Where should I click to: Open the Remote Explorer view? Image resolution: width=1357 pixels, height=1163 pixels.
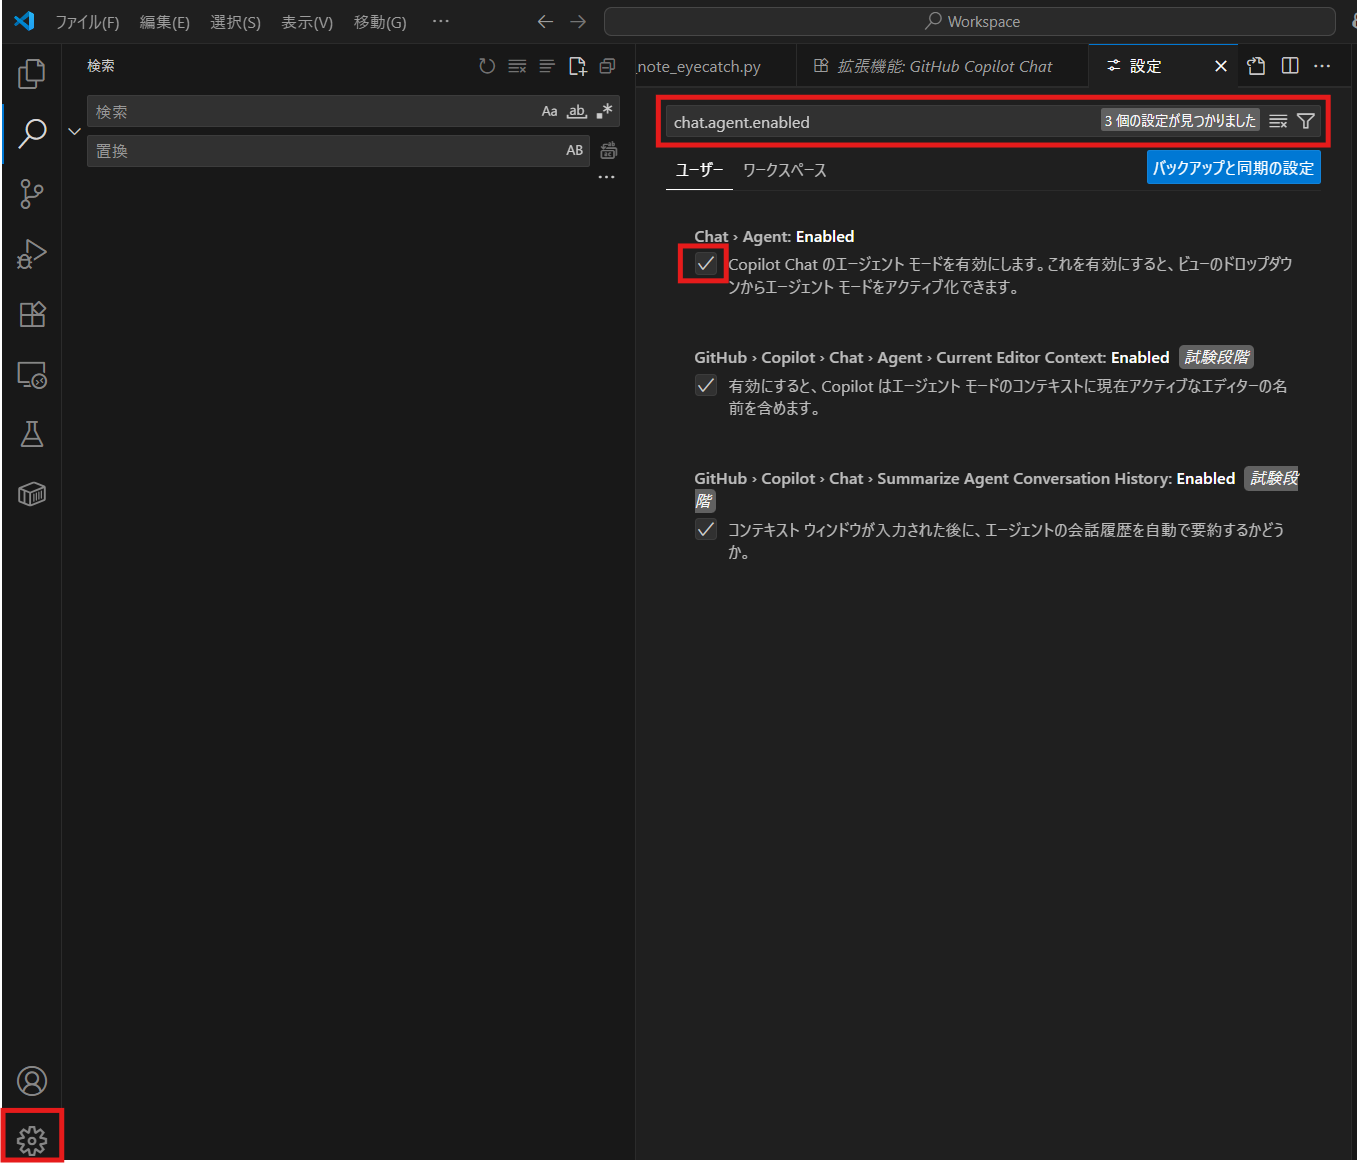[x=32, y=375]
